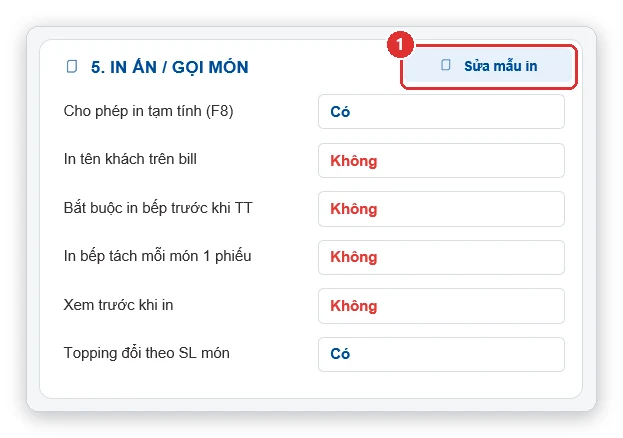Screen dimensions: 623x438
Task: Click the label 'Bắt buộc in bếp trước khi TT'
Action: (158, 208)
